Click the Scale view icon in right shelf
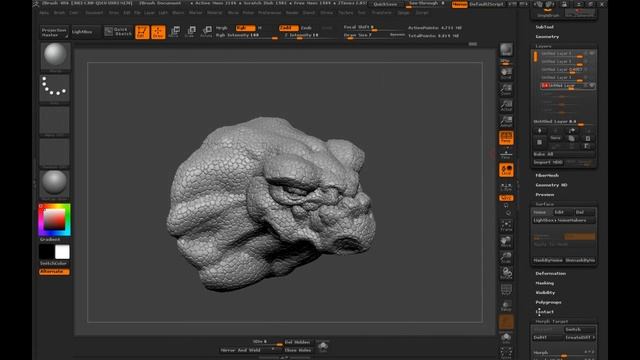Viewport: 640px width, 360px height. 506,257
